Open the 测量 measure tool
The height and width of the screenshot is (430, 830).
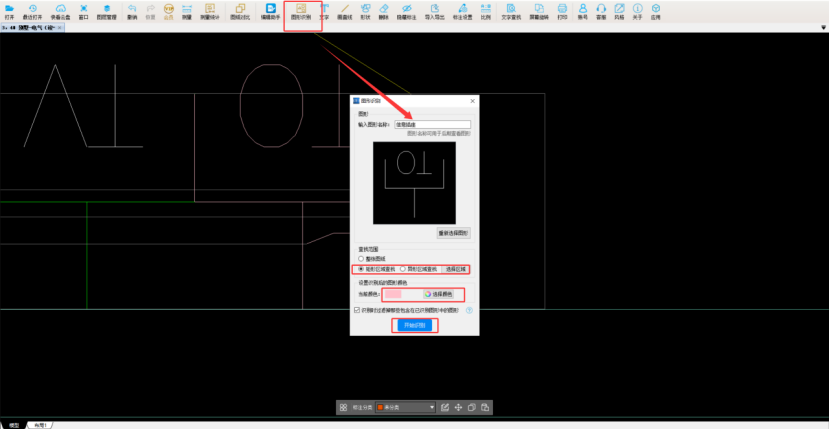[187, 12]
